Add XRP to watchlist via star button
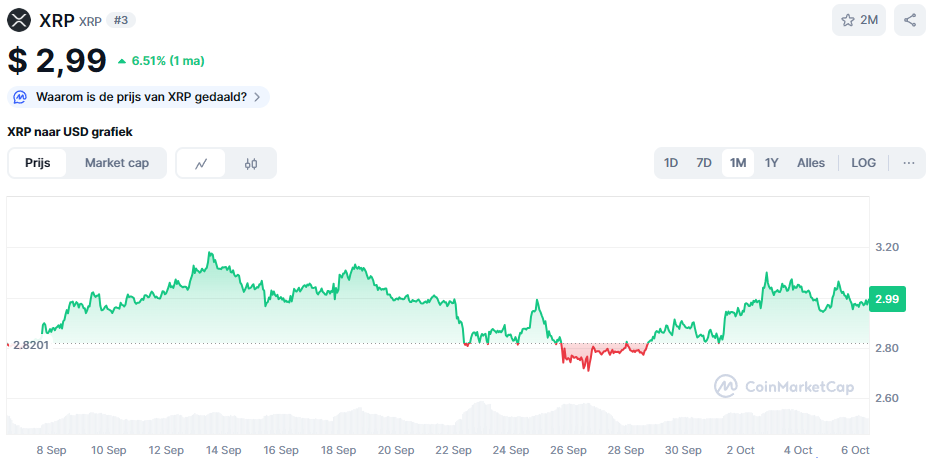This screenshot has height=458, width=928. 859,20
